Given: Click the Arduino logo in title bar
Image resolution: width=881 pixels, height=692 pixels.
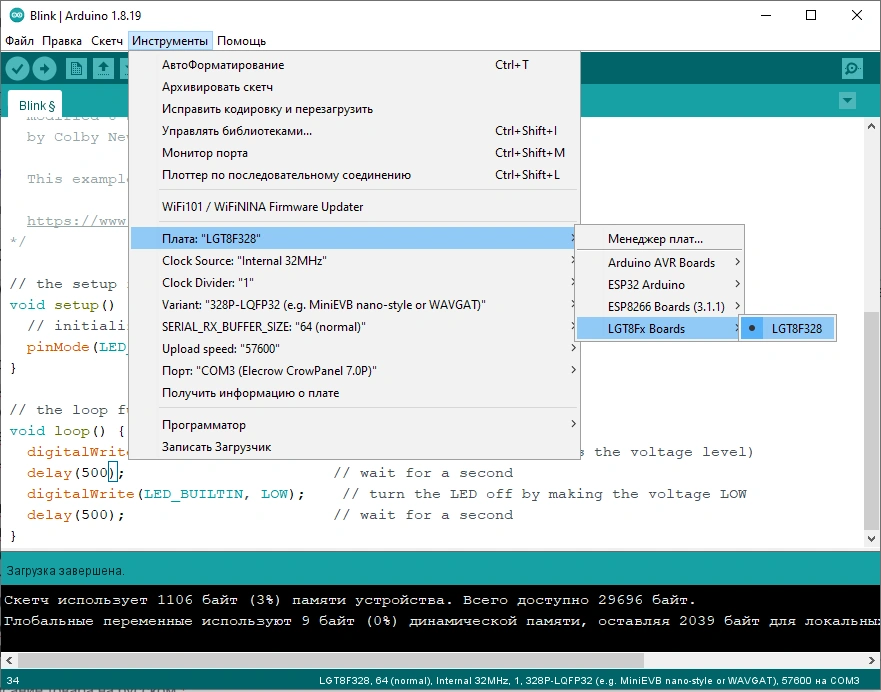Looking at the screenshot, I should click(x=17, y=15).
